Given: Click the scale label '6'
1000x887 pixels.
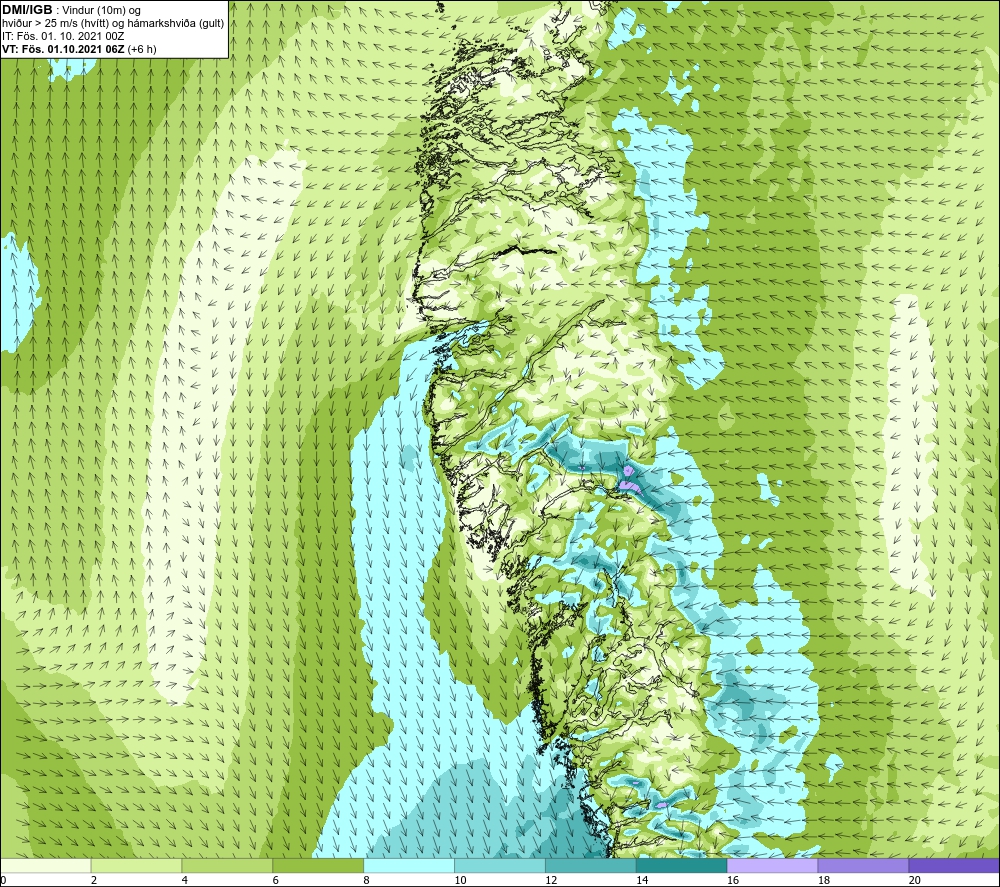Looking at the screenshot, I should coord(276,881).
